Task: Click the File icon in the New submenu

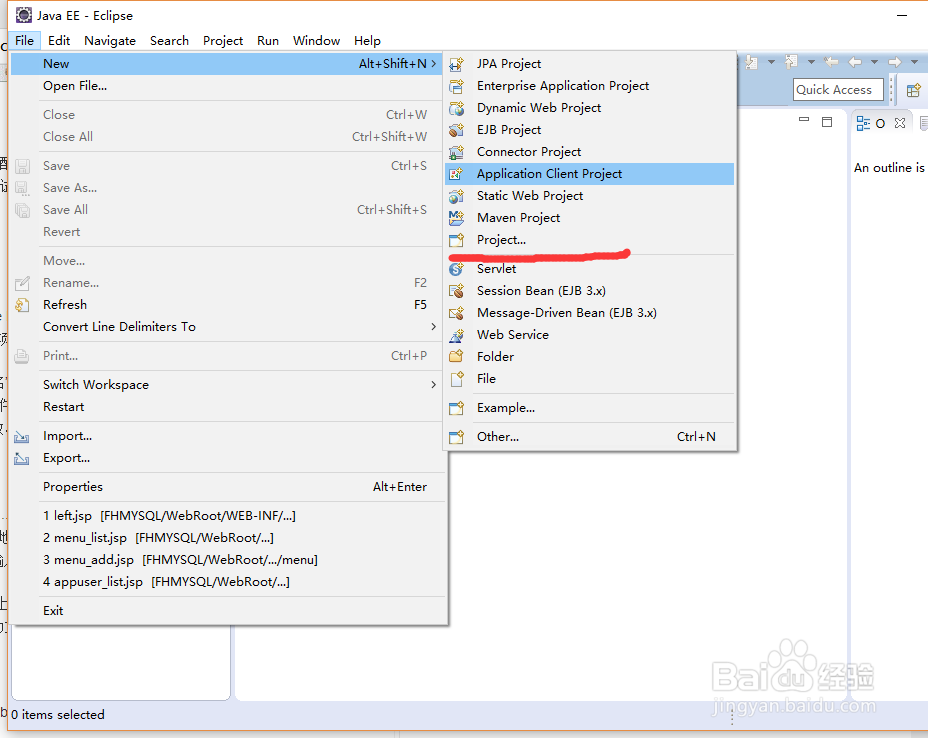Action: click(456, 379)
